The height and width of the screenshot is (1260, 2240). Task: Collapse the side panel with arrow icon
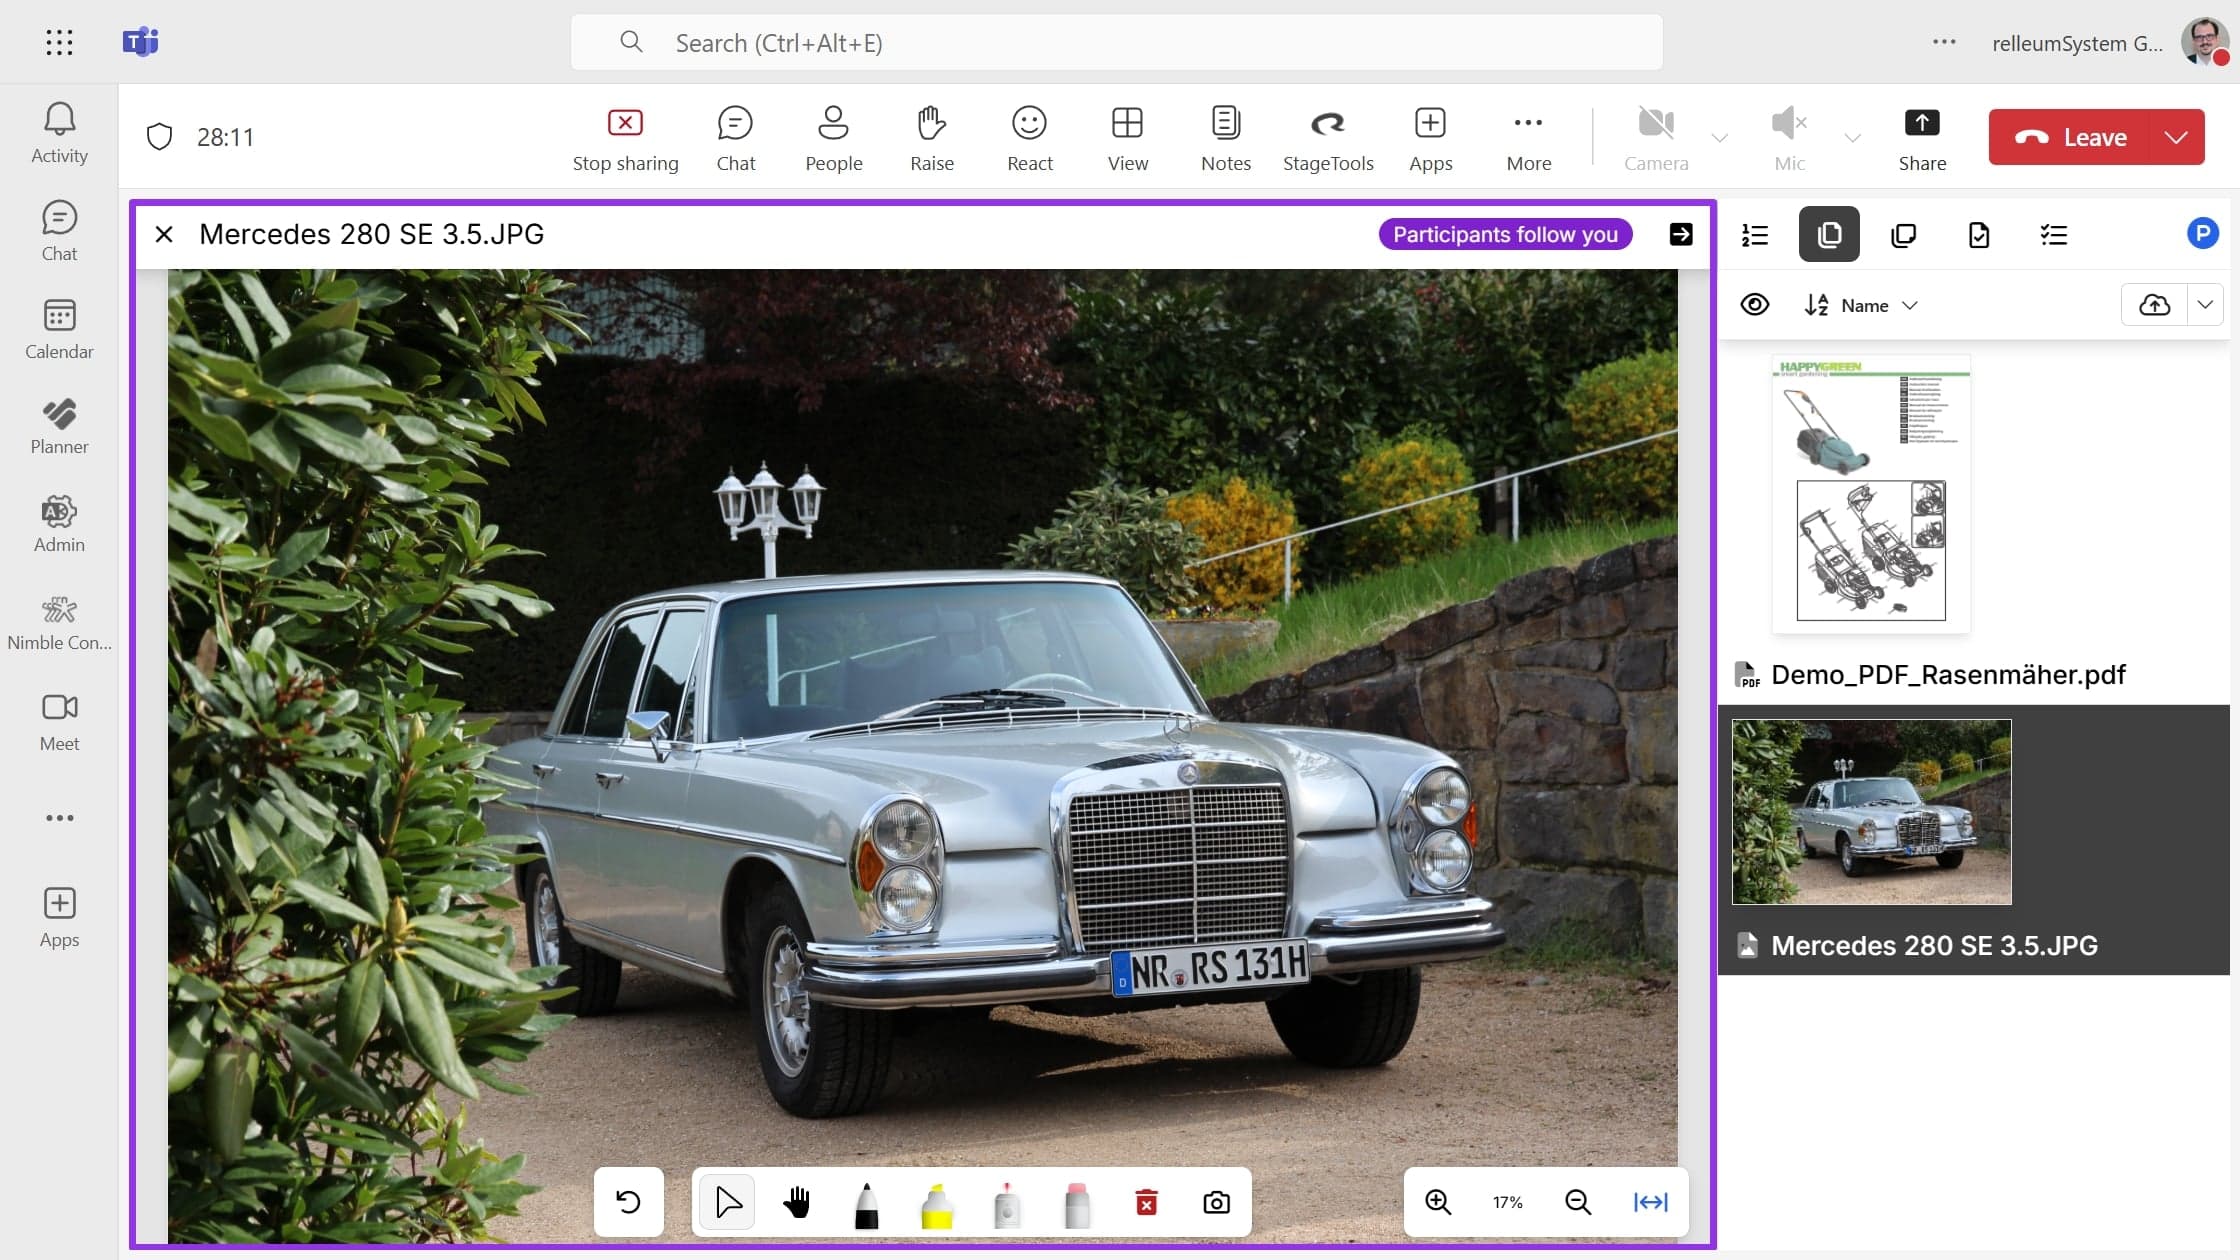click(x=1681, y=234)
